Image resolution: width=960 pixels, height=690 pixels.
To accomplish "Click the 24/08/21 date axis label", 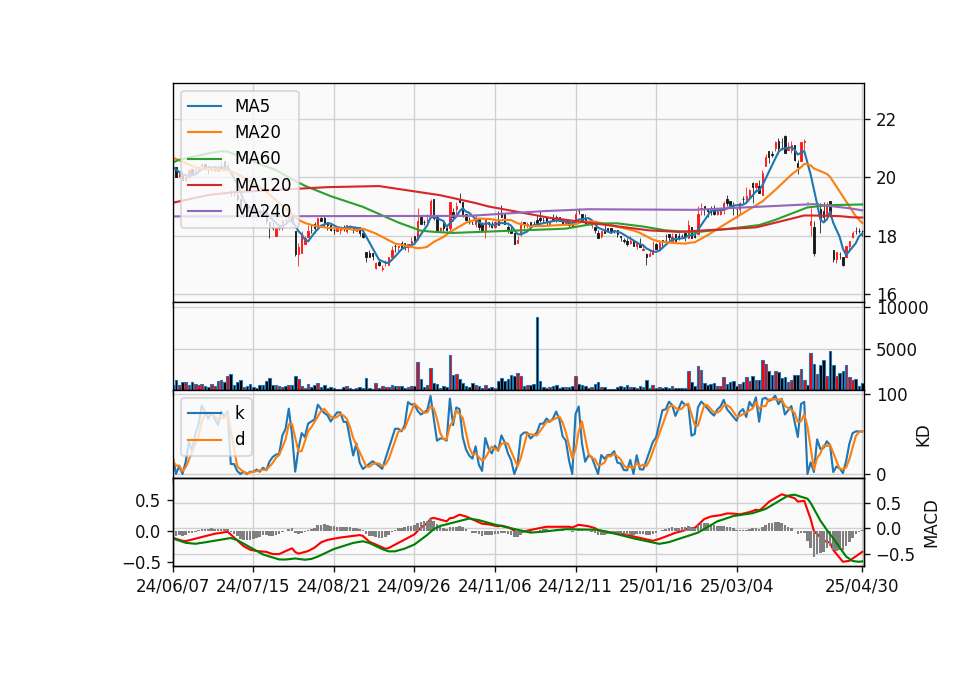I will [x=334, y=586].
